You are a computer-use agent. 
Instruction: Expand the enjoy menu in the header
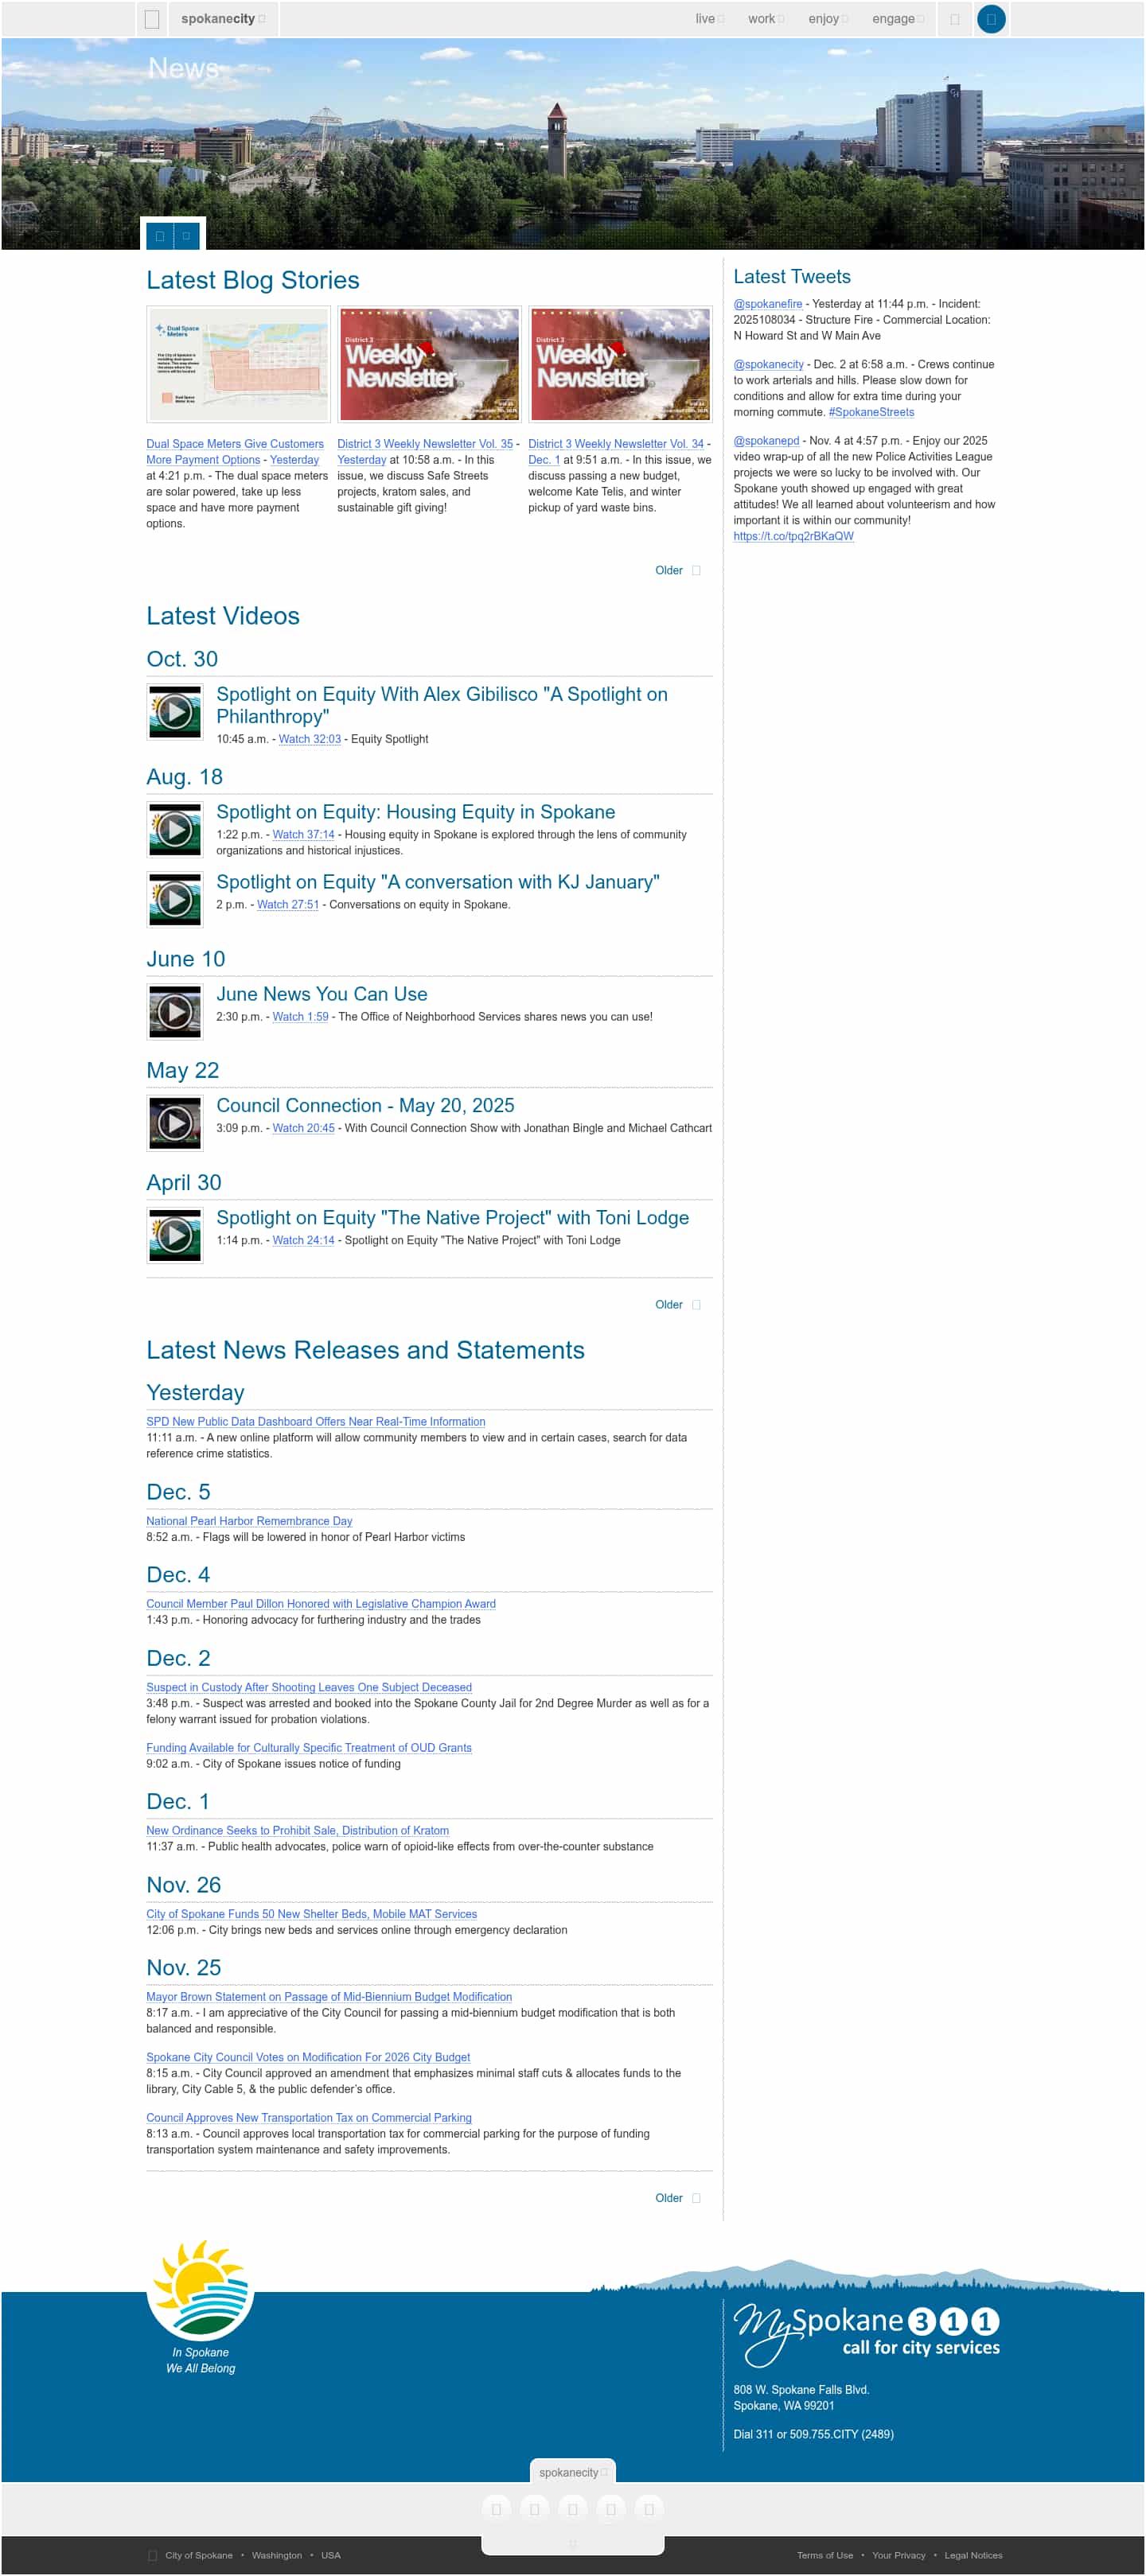click(828, 19)
